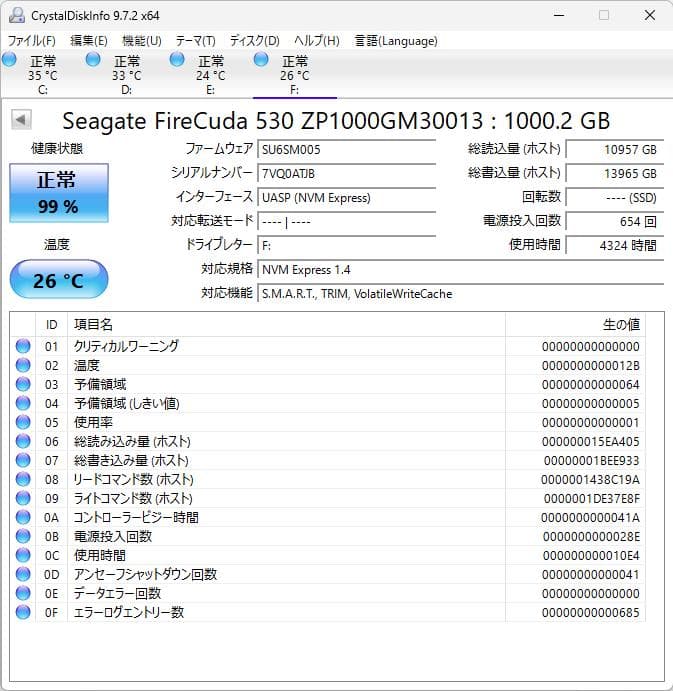The height and width of the screenshot is (691, 673).
Task: Click the status orb of row 0A コントローラービジー時間
Action: coord(23,517)
